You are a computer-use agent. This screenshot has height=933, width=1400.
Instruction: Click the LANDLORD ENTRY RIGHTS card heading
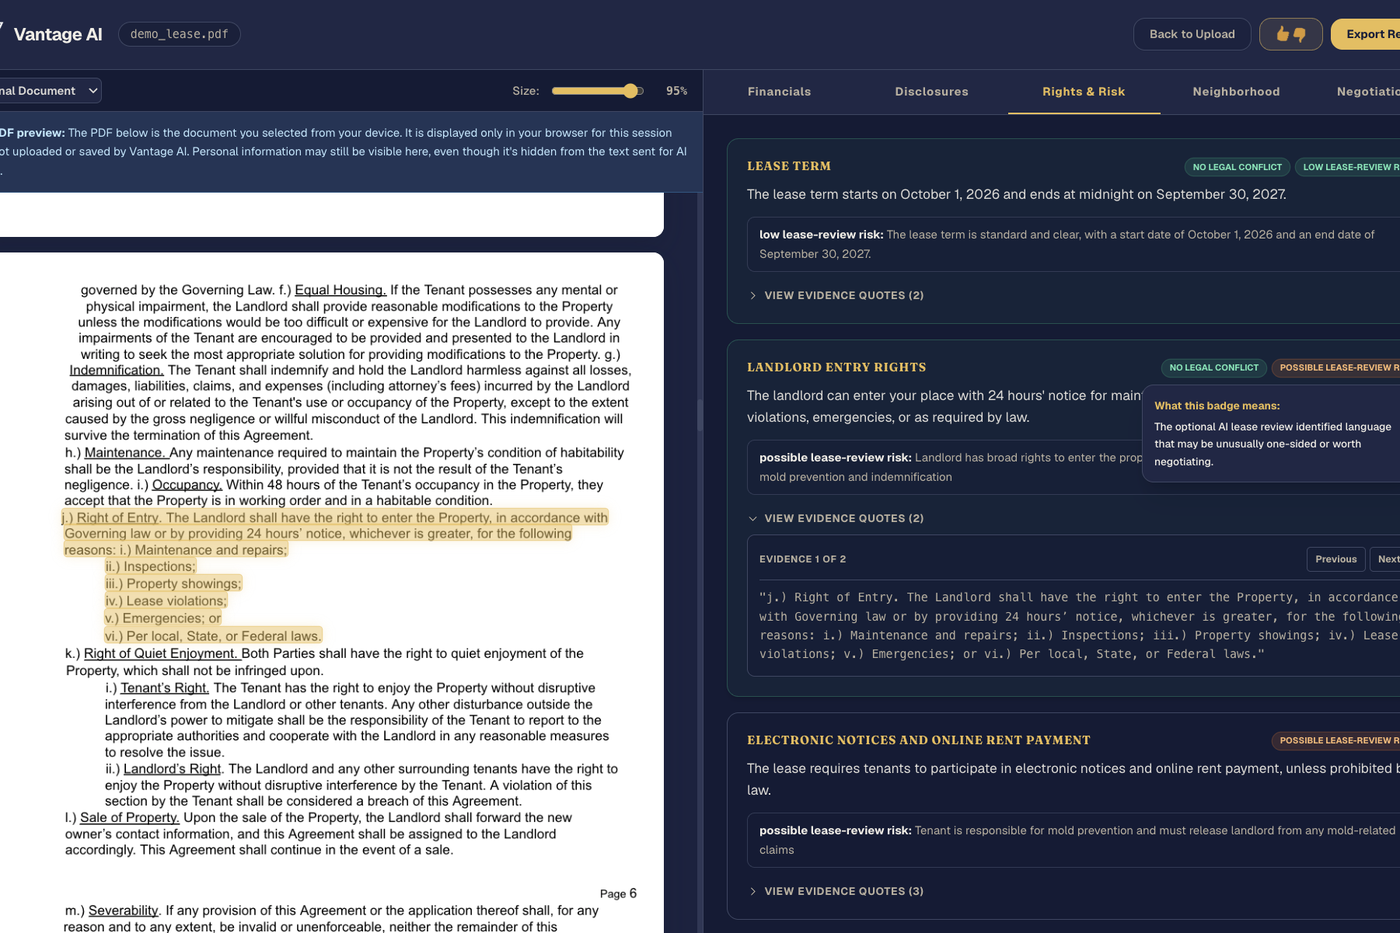pyautogui.click(x=836, y=368)
